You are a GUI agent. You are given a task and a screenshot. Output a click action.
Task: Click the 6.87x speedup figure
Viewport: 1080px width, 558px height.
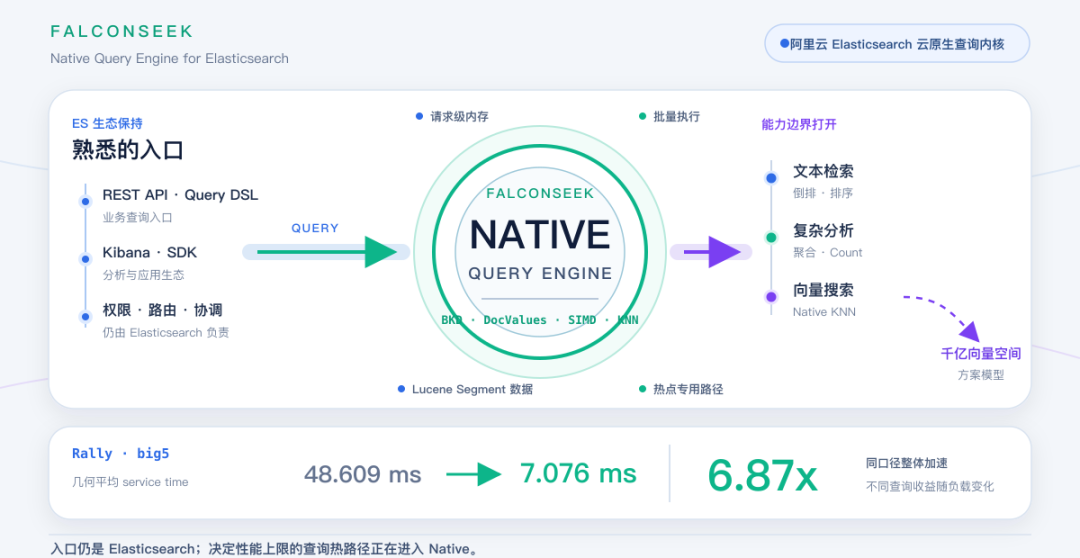[x=762, y=475]
